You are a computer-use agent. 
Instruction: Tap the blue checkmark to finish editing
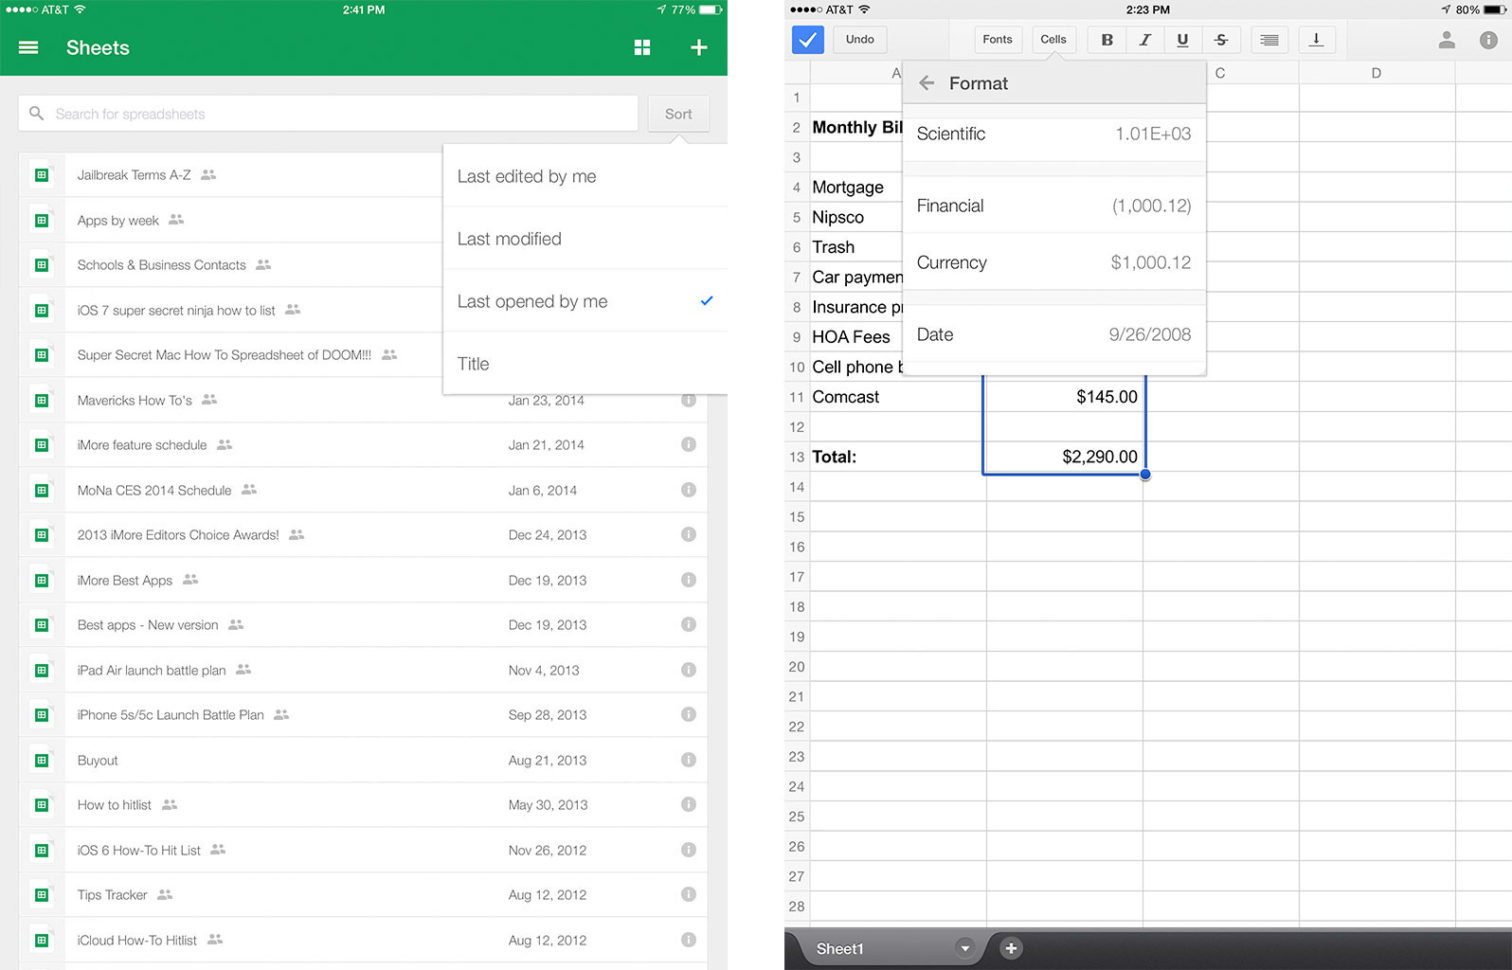(806, 39)
